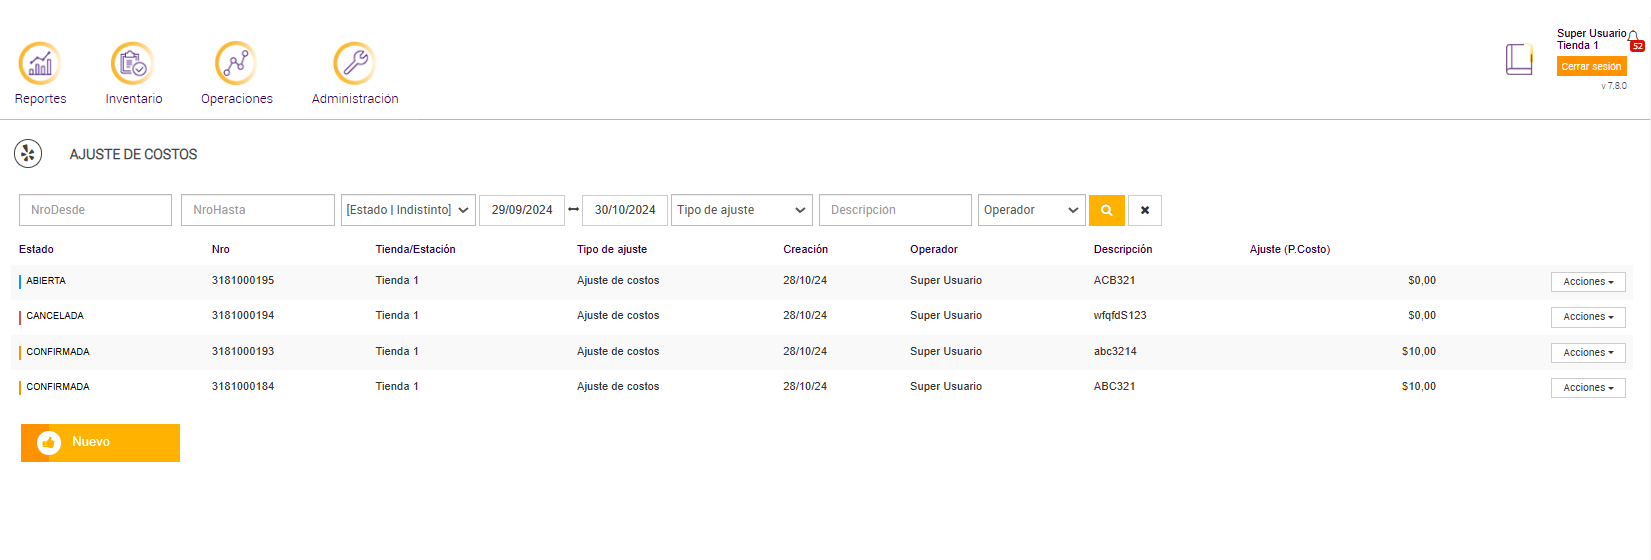
Task: Click the orange magnifier search button
Action: [1106, 210]
